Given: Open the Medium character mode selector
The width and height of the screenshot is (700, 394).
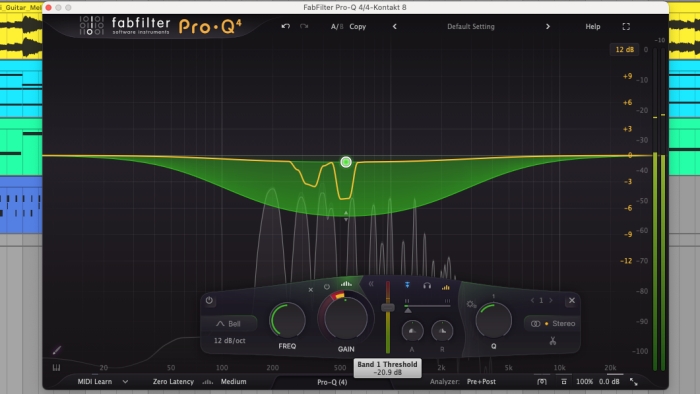Looking at the screenshot, I should [x=233, y=382].
